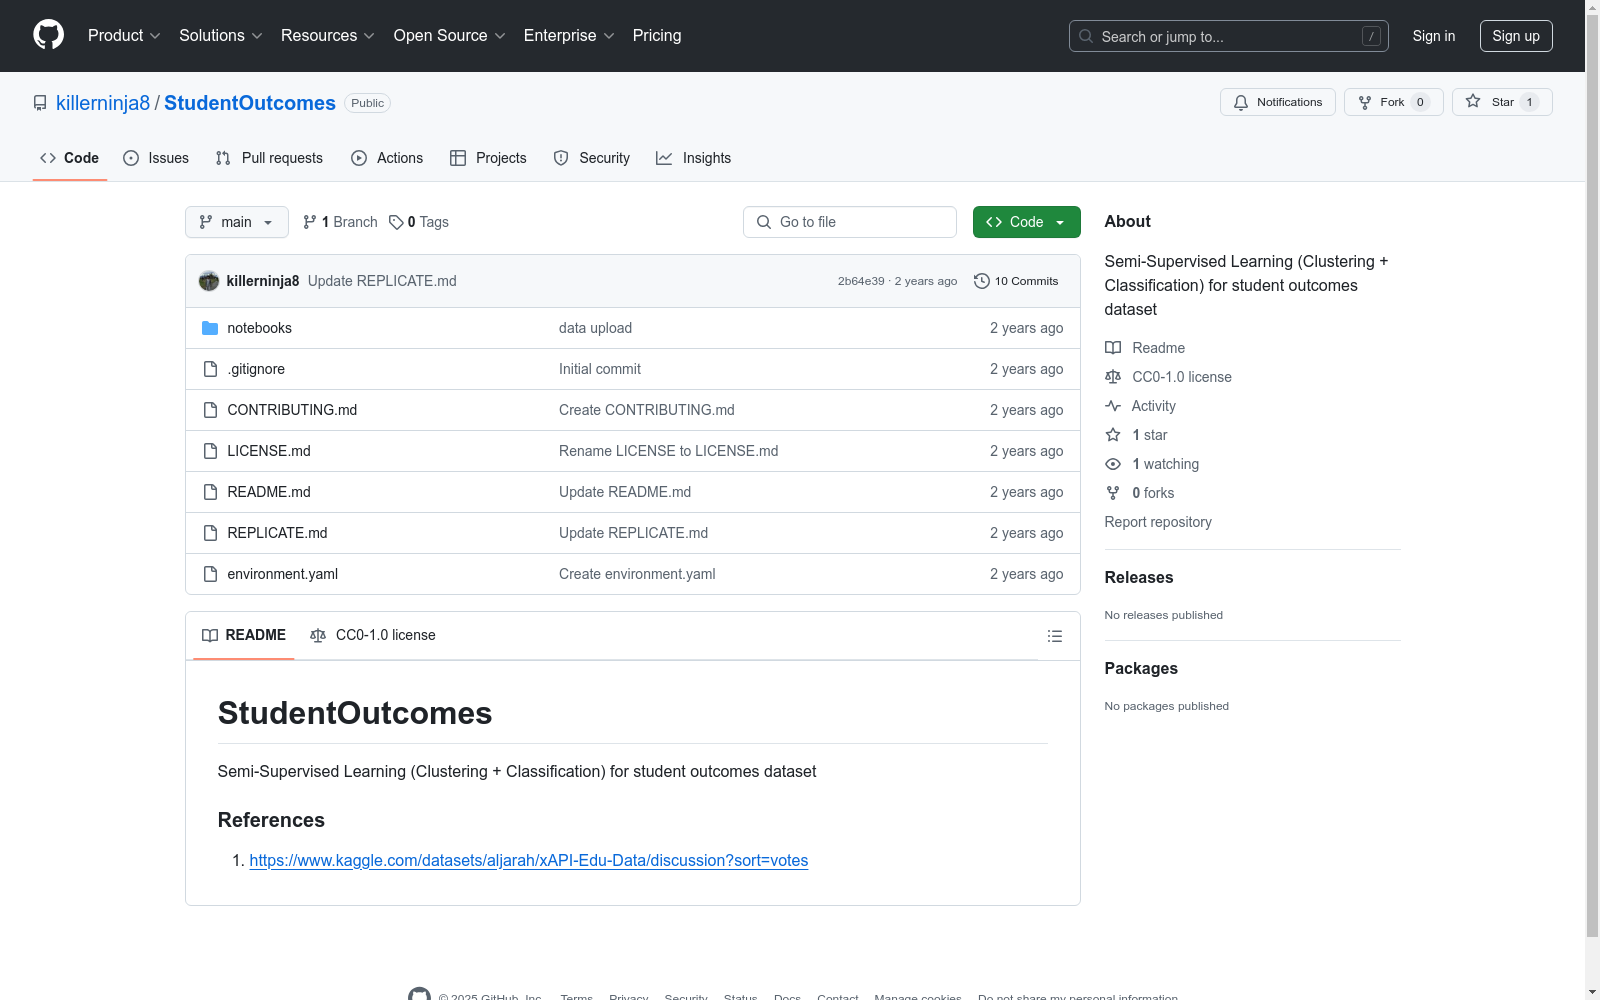Click the GitHub logo in header
The image size is (1600, 1000).
point(48,35)
